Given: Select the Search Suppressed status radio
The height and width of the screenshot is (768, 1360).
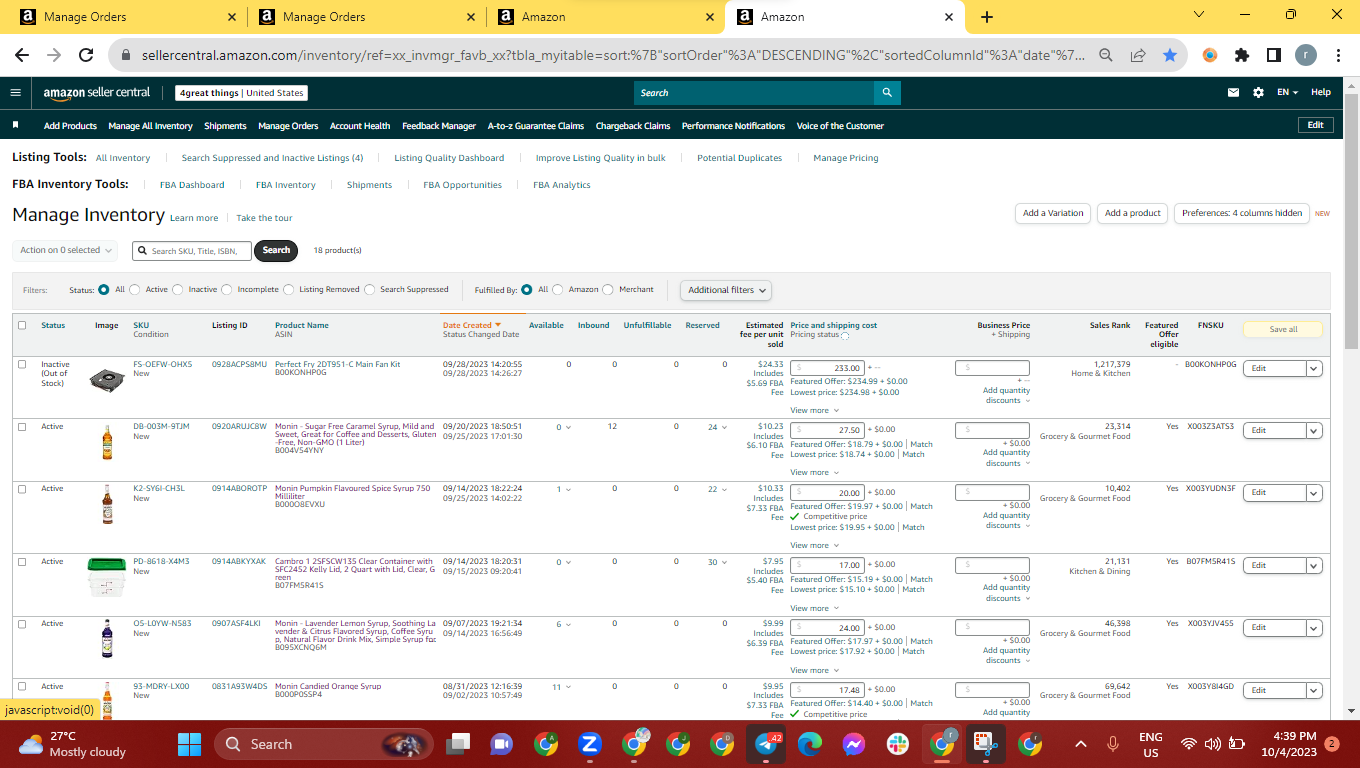Looking at the screenshot, I should click(370, 290).
